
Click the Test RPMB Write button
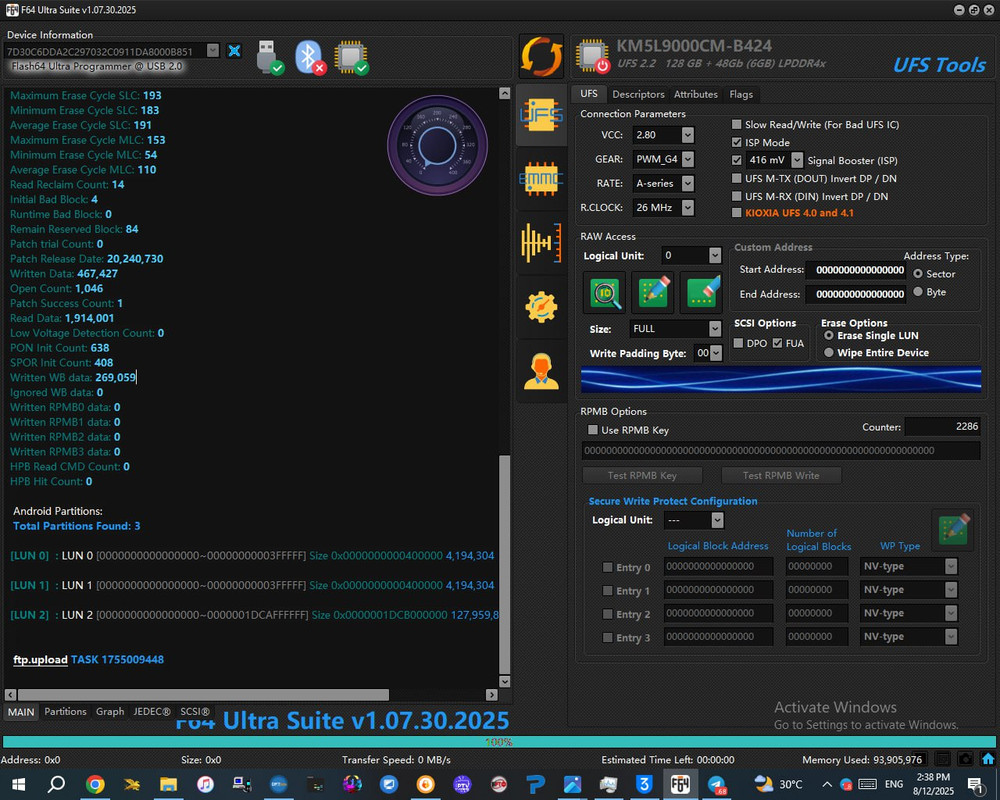pyautogui.click(x=781, y=475)
